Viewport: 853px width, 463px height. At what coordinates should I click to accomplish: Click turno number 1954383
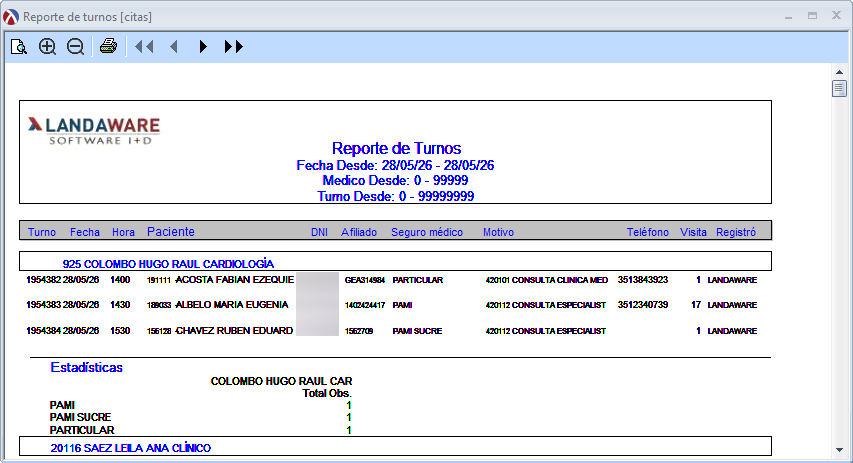(44, 305)
